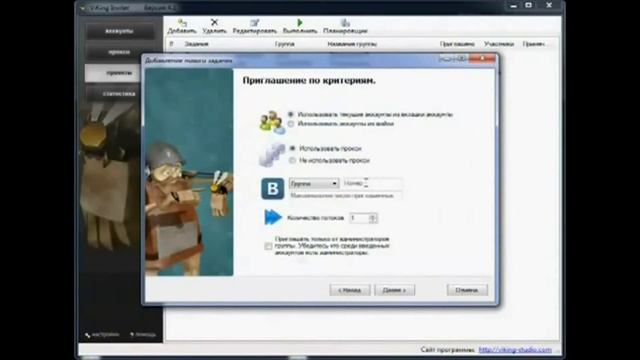Click the app menu arrow in title bar

pos(83,8)
